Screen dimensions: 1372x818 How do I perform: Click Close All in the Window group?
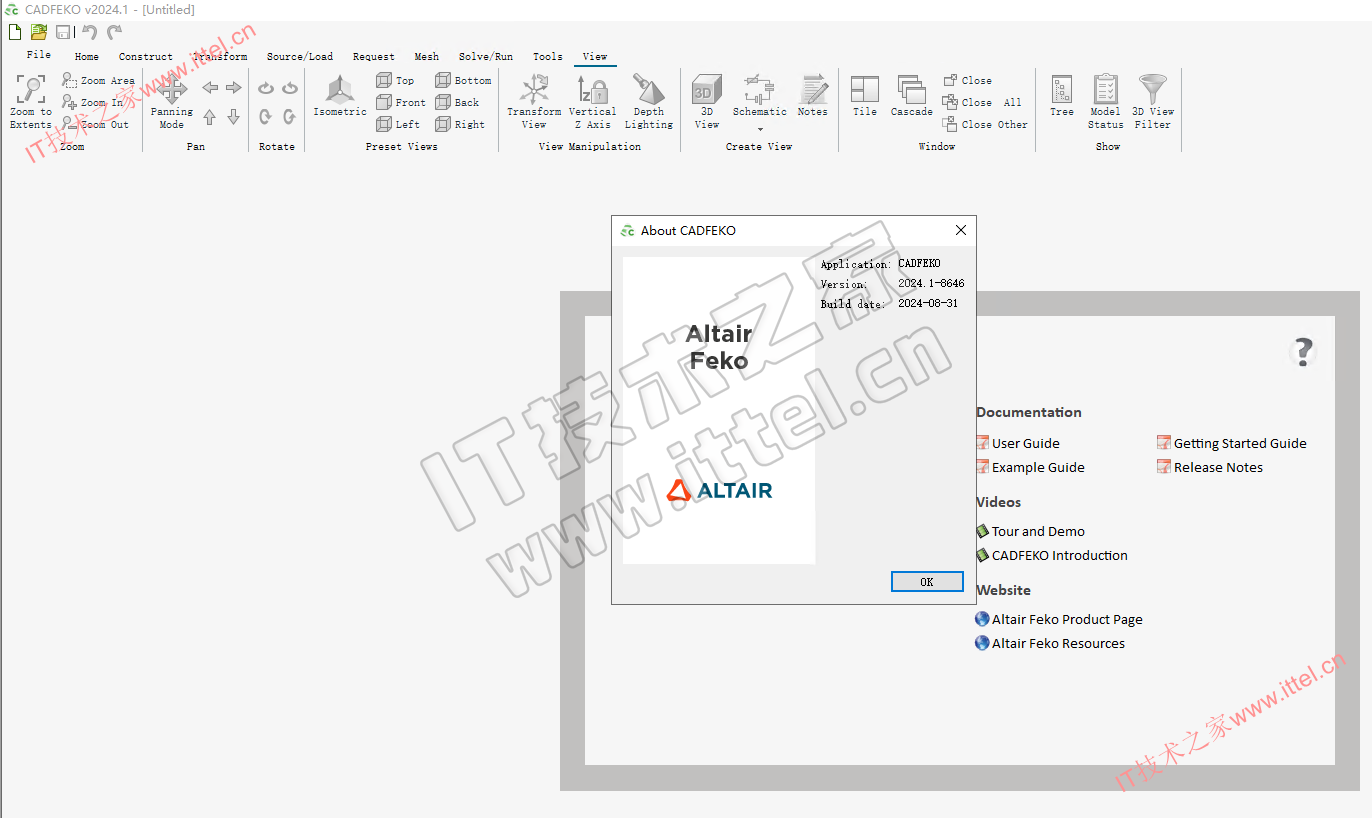point(982,102)
